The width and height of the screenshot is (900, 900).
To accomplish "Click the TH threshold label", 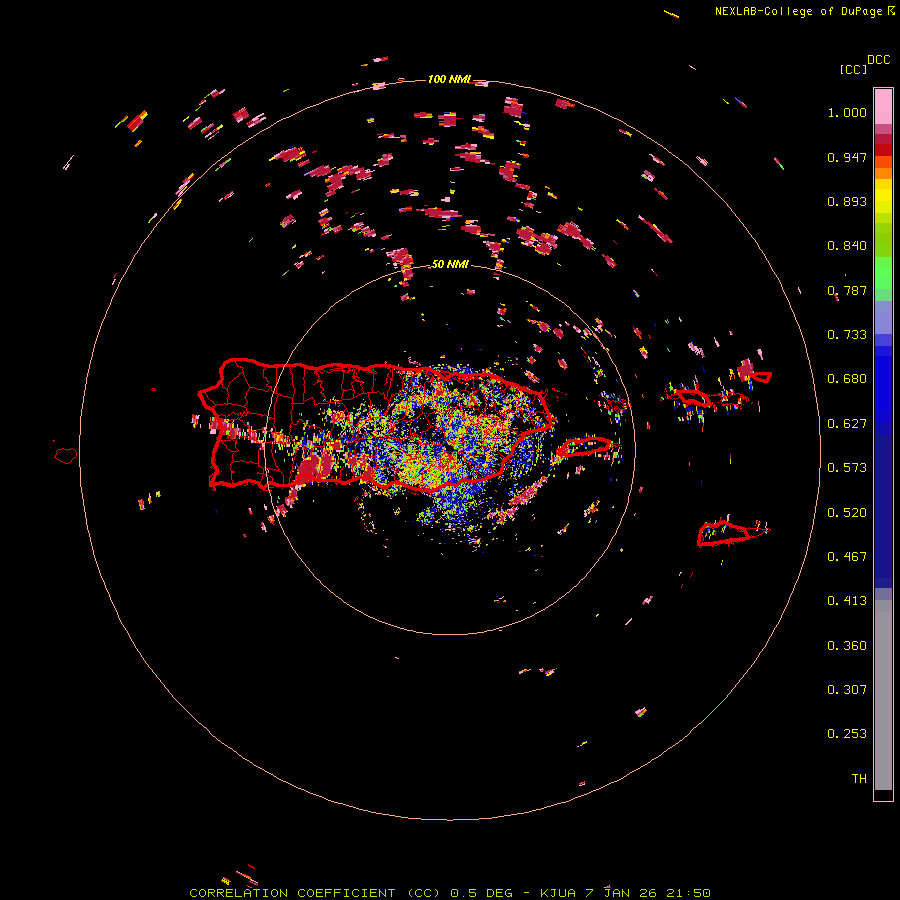I will pyautogui.click(x=859, y=779).
